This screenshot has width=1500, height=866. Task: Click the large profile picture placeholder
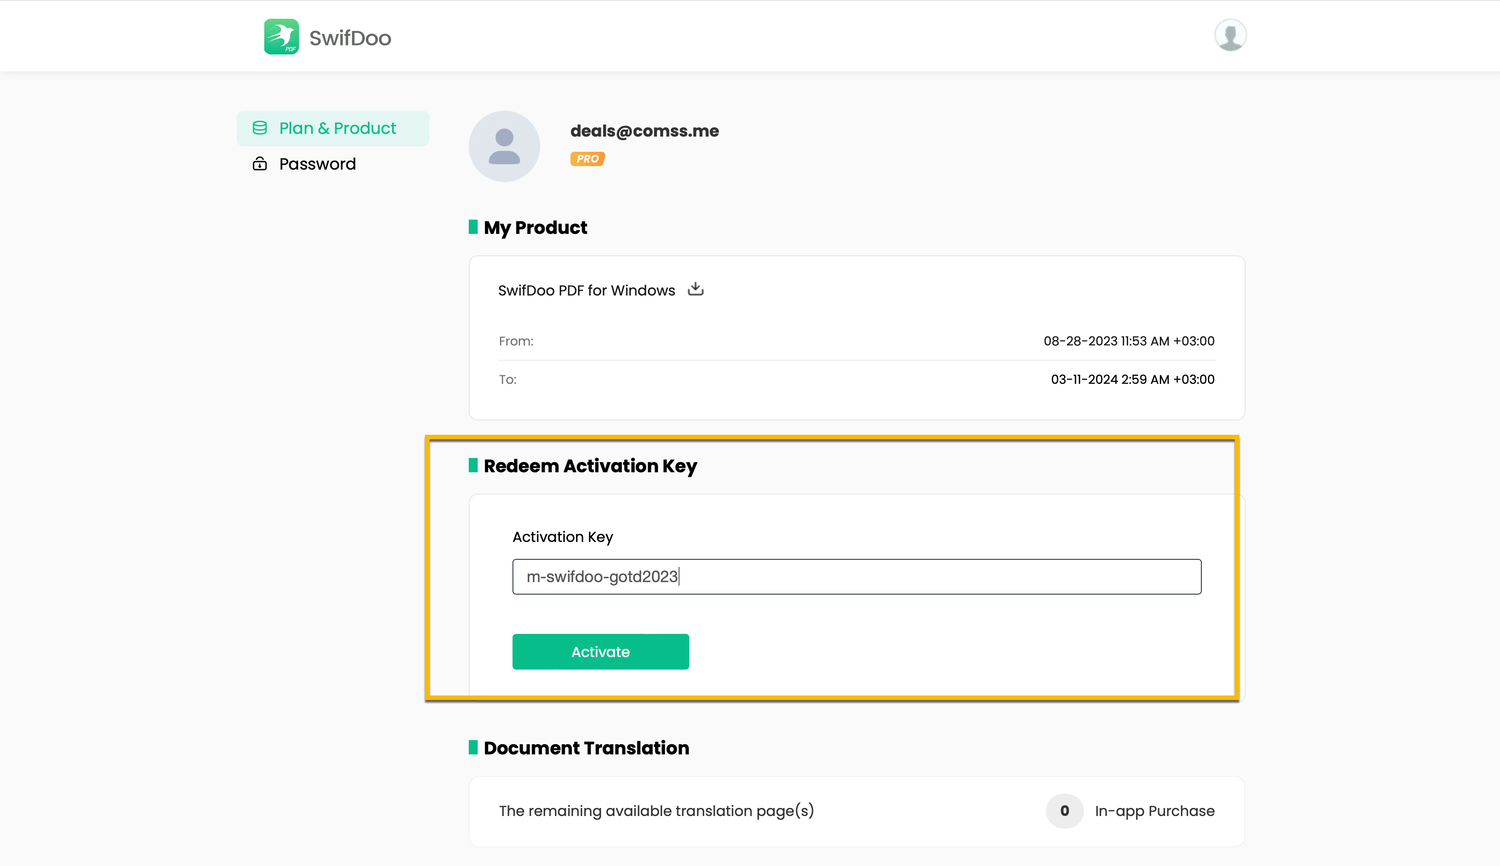pyautogui.click(x=504, y=146)
